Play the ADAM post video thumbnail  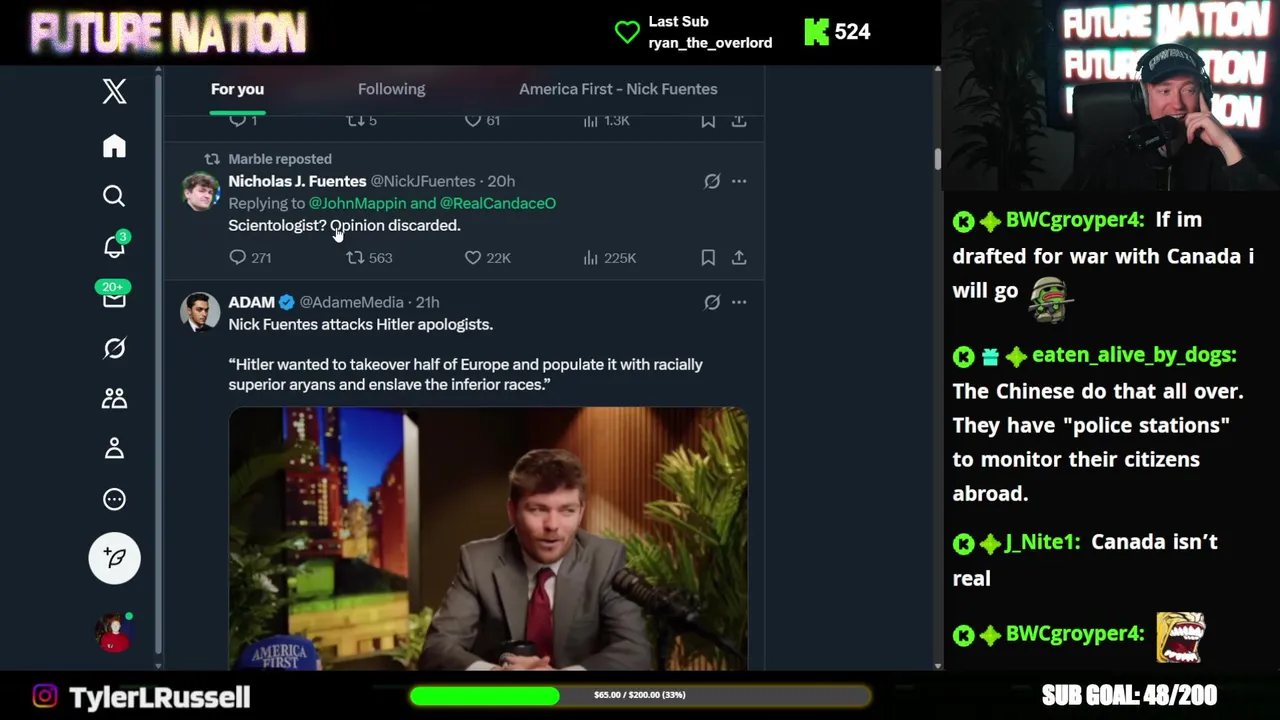pos(488,538)
